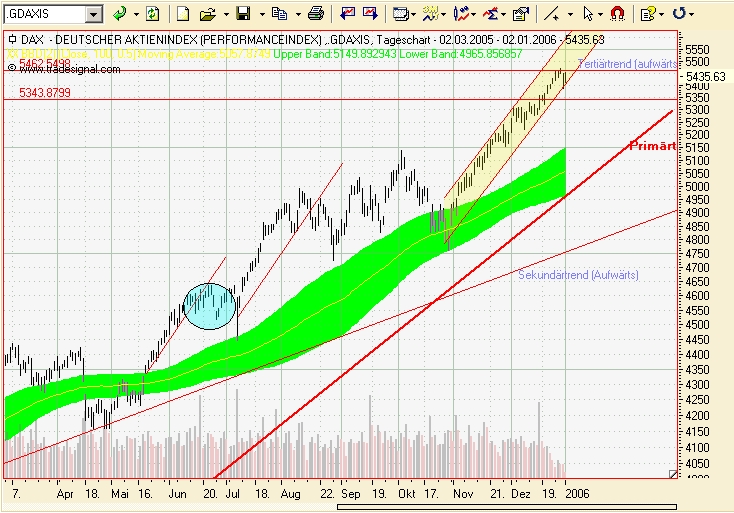Select the arrow pointer tool
Image resolution: width=734 pixels, height=513 pixels.
pos(588,14)
